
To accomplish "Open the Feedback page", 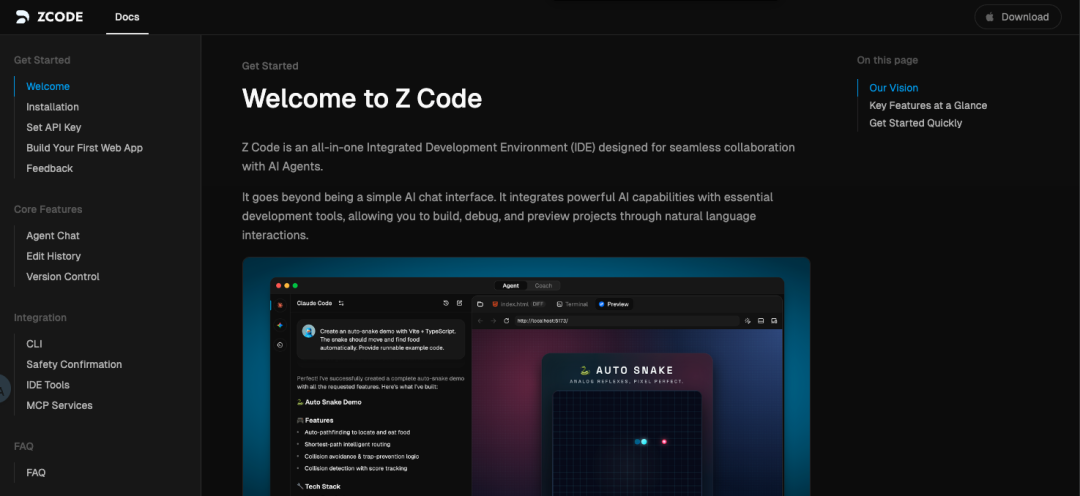I will click(x=50, y=168).
